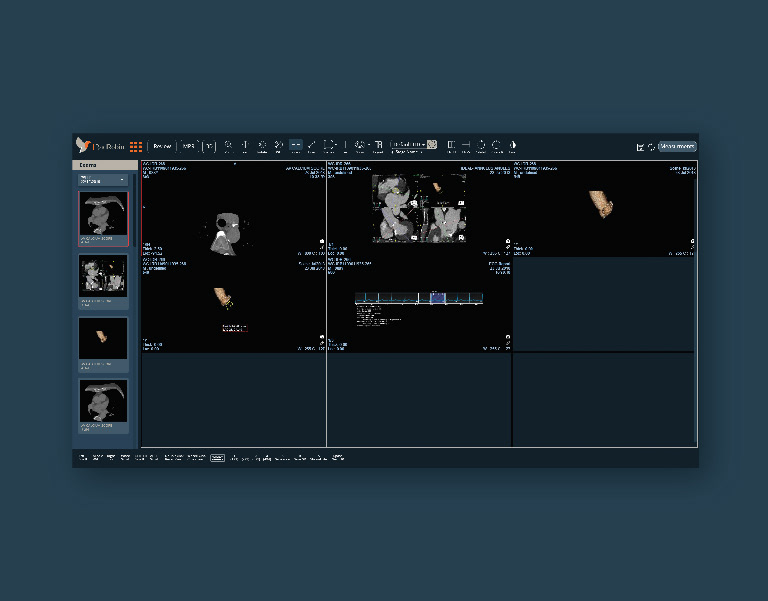Click the blue segment on the ECG timeline
768x601 pixels.
pyautogui.click(x=437, y=298)
